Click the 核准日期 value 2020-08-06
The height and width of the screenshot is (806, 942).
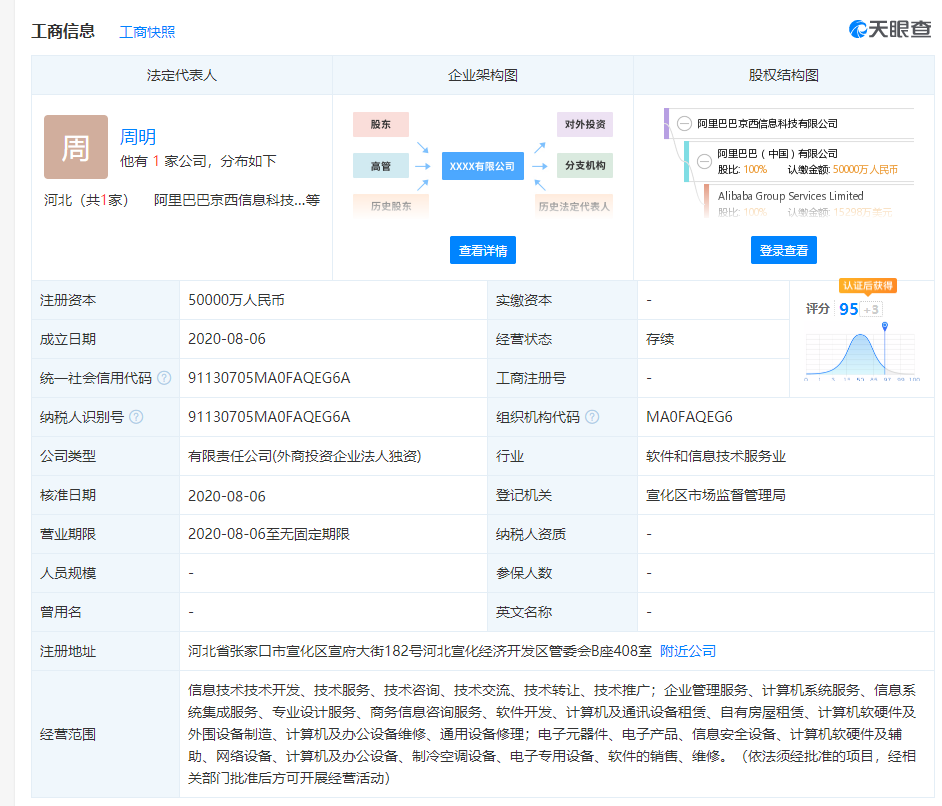pyautogui.click(x=226, y=496)
